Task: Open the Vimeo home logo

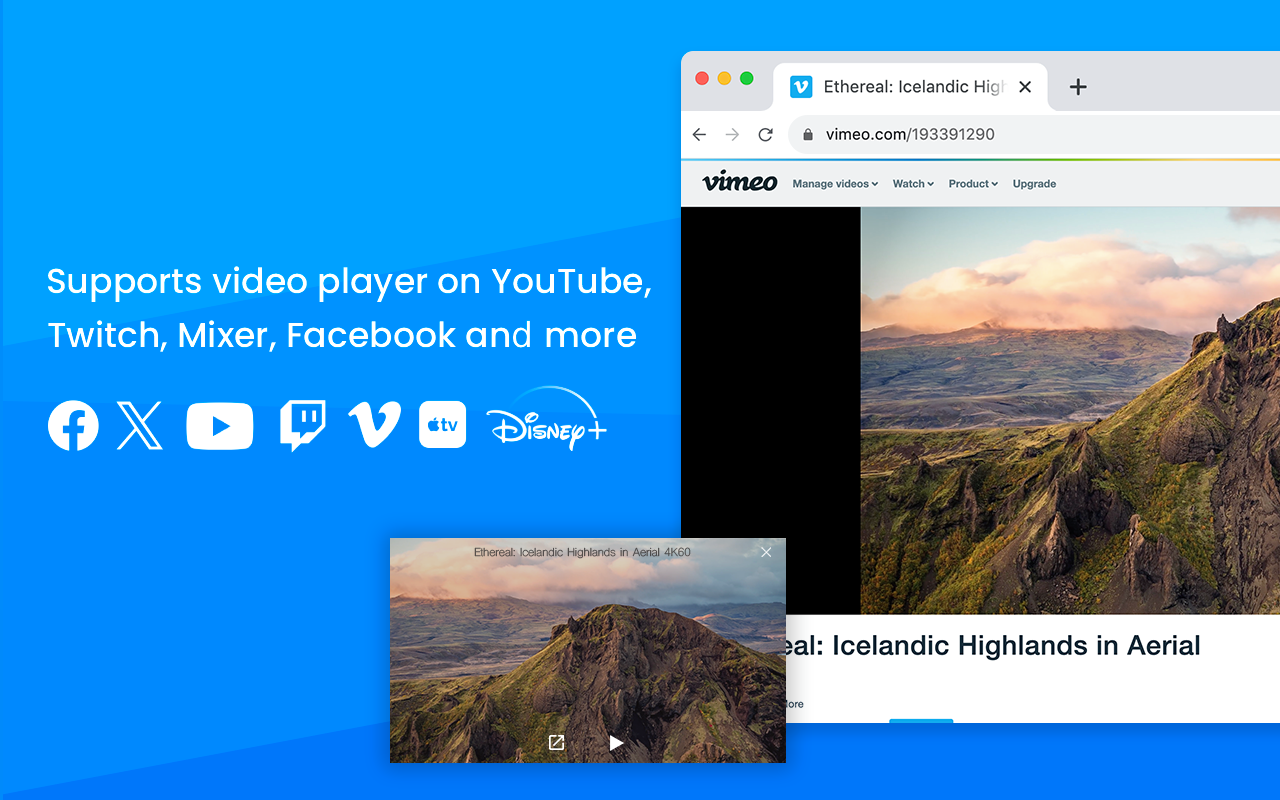Action: point(740,182)
